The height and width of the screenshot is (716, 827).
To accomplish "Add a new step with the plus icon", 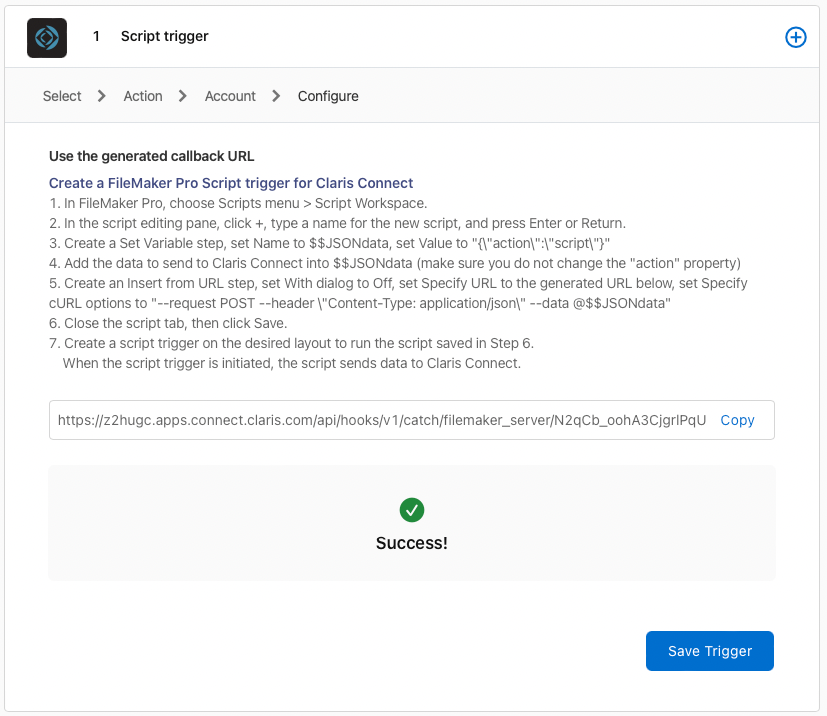I will [x=795, y=37].
